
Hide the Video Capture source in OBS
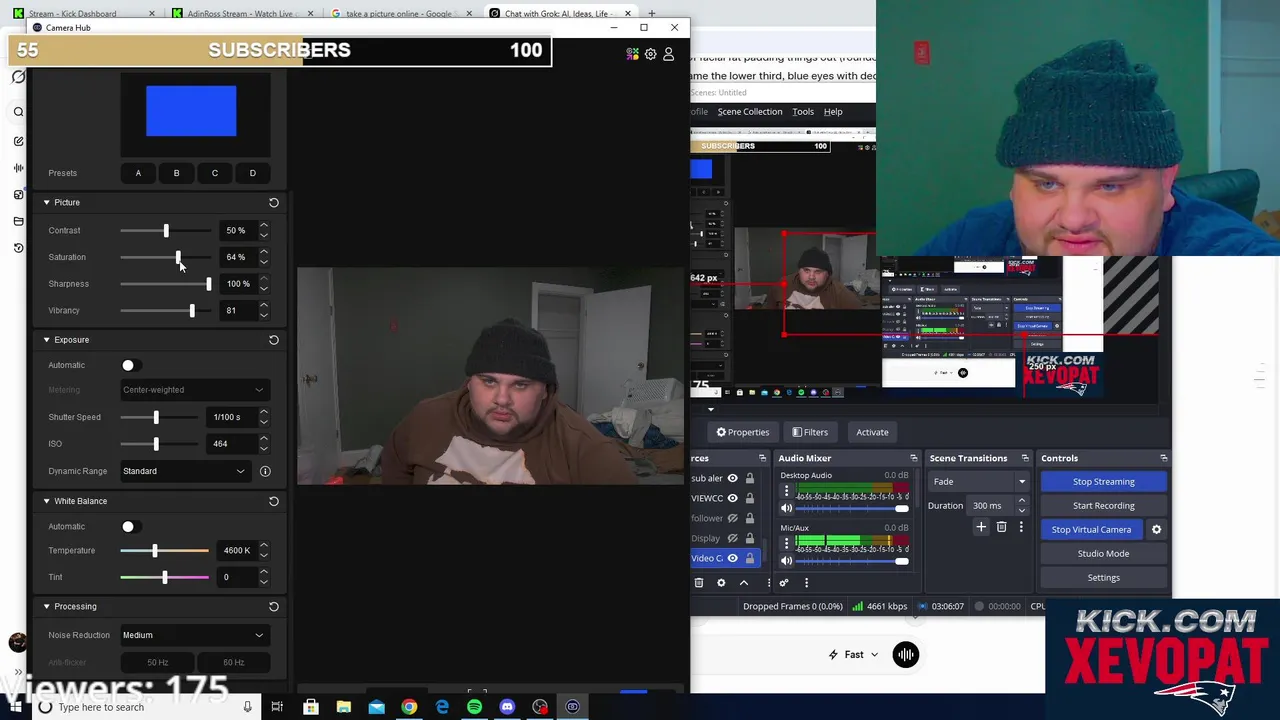tap(732, 558)
